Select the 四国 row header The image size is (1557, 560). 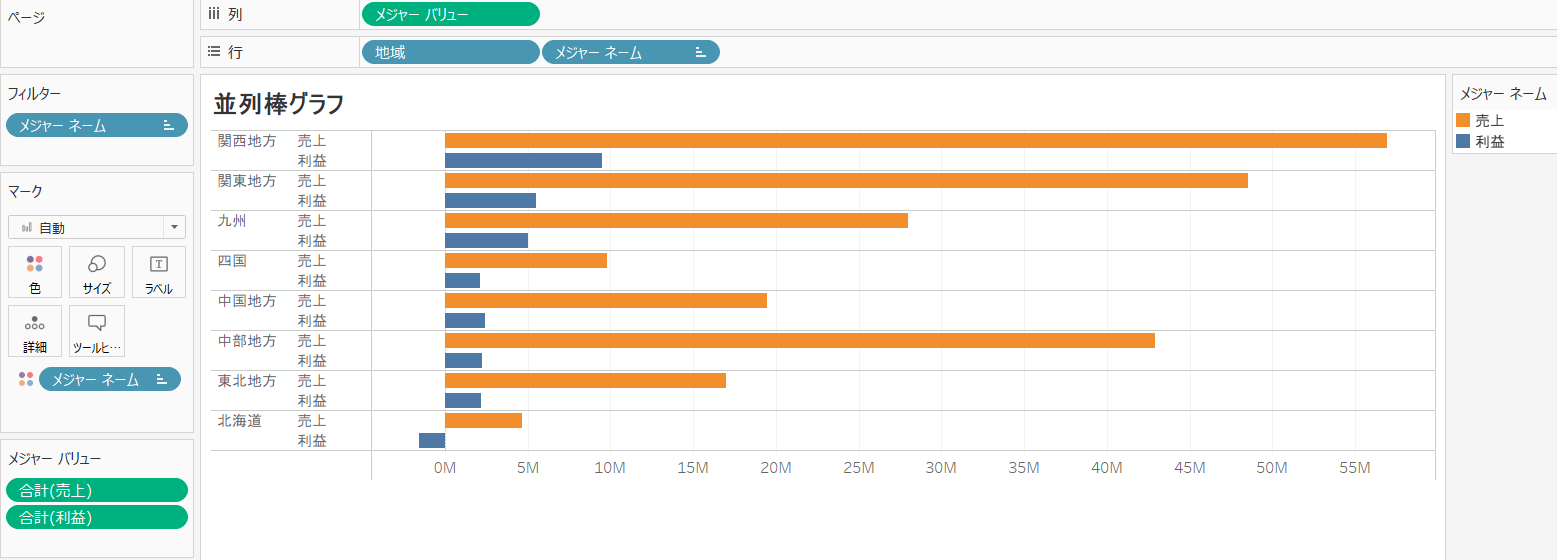232,261
